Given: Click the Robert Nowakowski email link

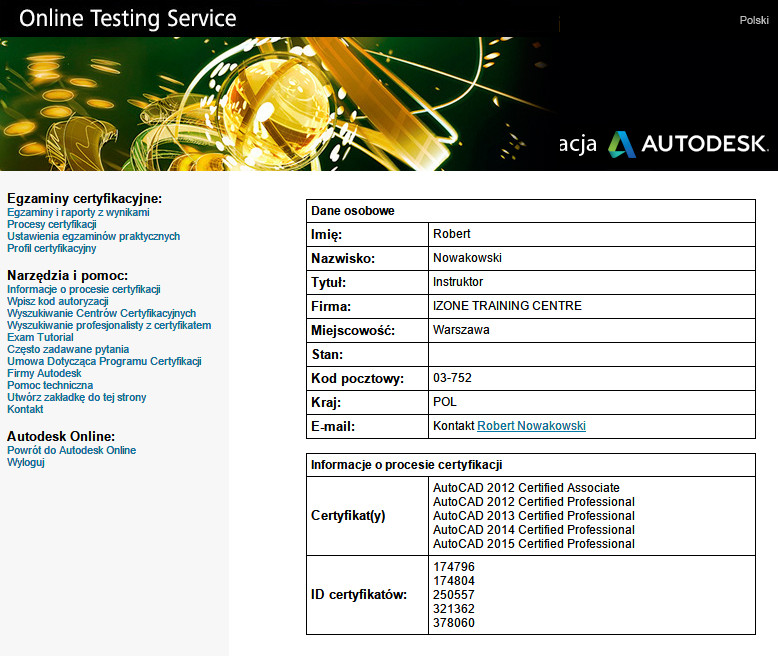Looking at the screenshot, I should click(531, 426).
